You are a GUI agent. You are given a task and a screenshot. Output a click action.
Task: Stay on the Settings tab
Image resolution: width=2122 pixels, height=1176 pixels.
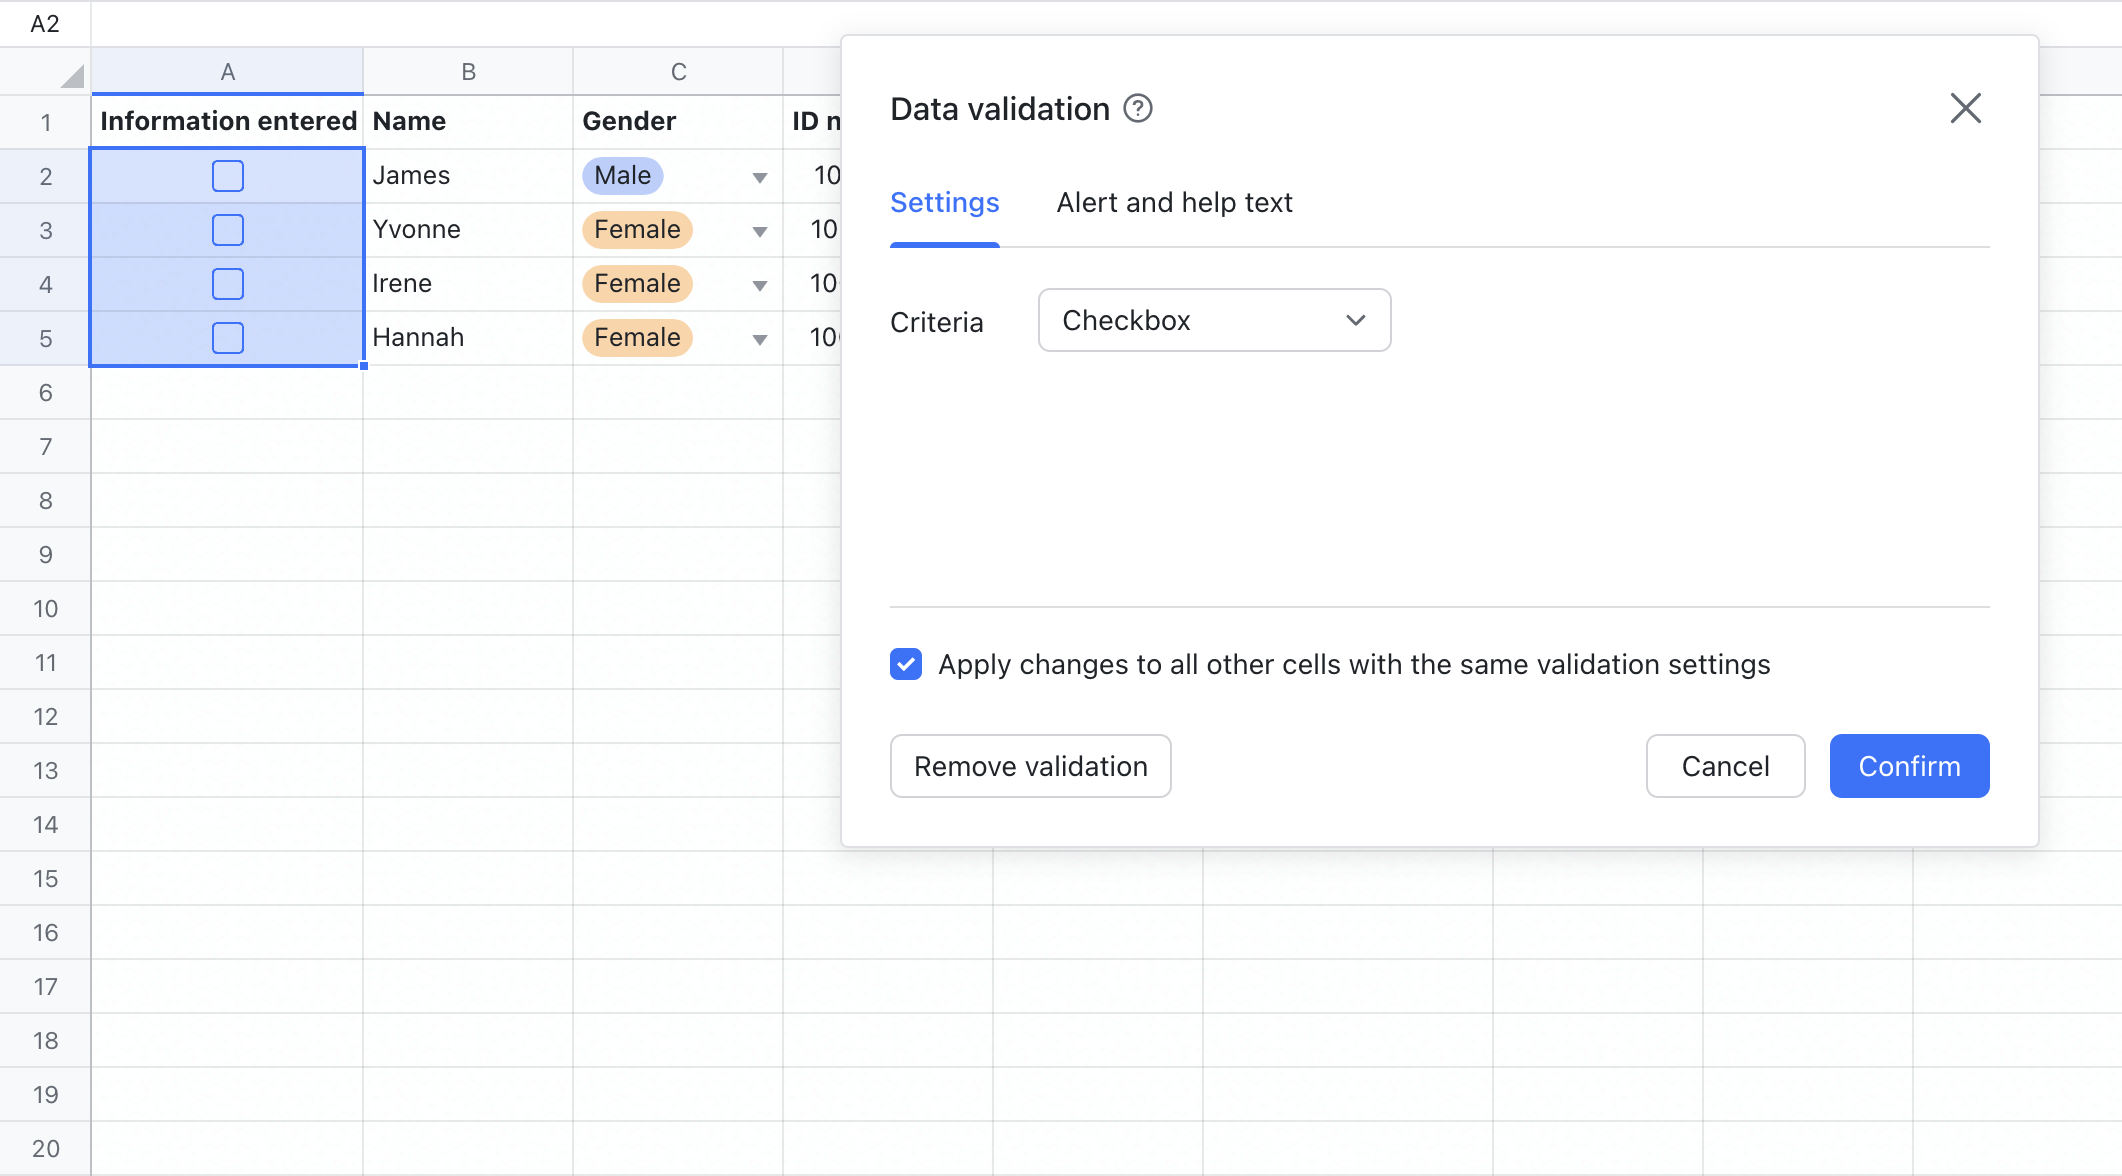pyautogui.click(x=944, y=202)
